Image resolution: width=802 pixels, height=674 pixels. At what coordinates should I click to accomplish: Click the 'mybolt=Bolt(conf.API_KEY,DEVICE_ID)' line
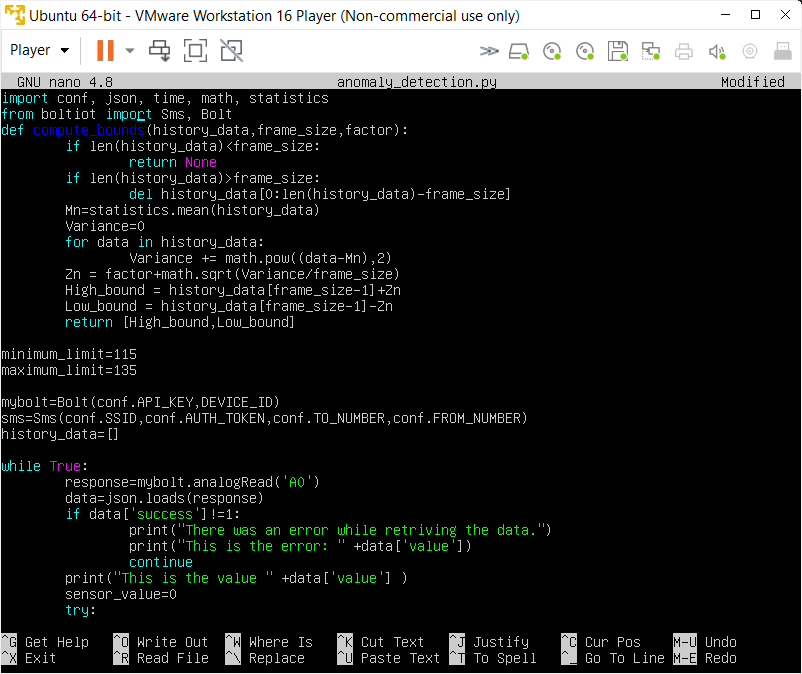pos(141,402)
